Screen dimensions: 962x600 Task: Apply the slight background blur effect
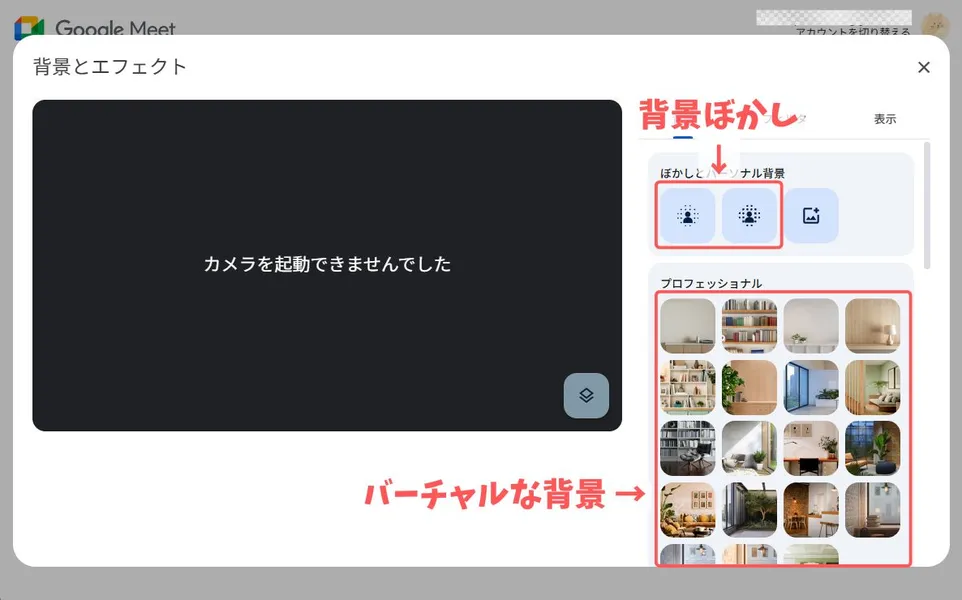pos(688,215)
